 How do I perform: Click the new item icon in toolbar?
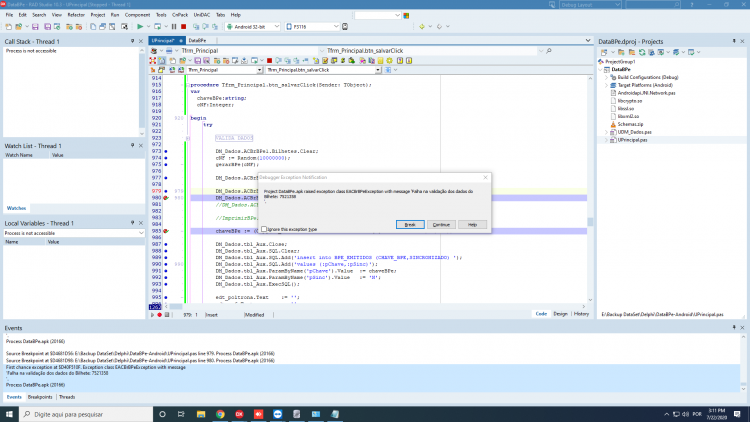[9, 27]
